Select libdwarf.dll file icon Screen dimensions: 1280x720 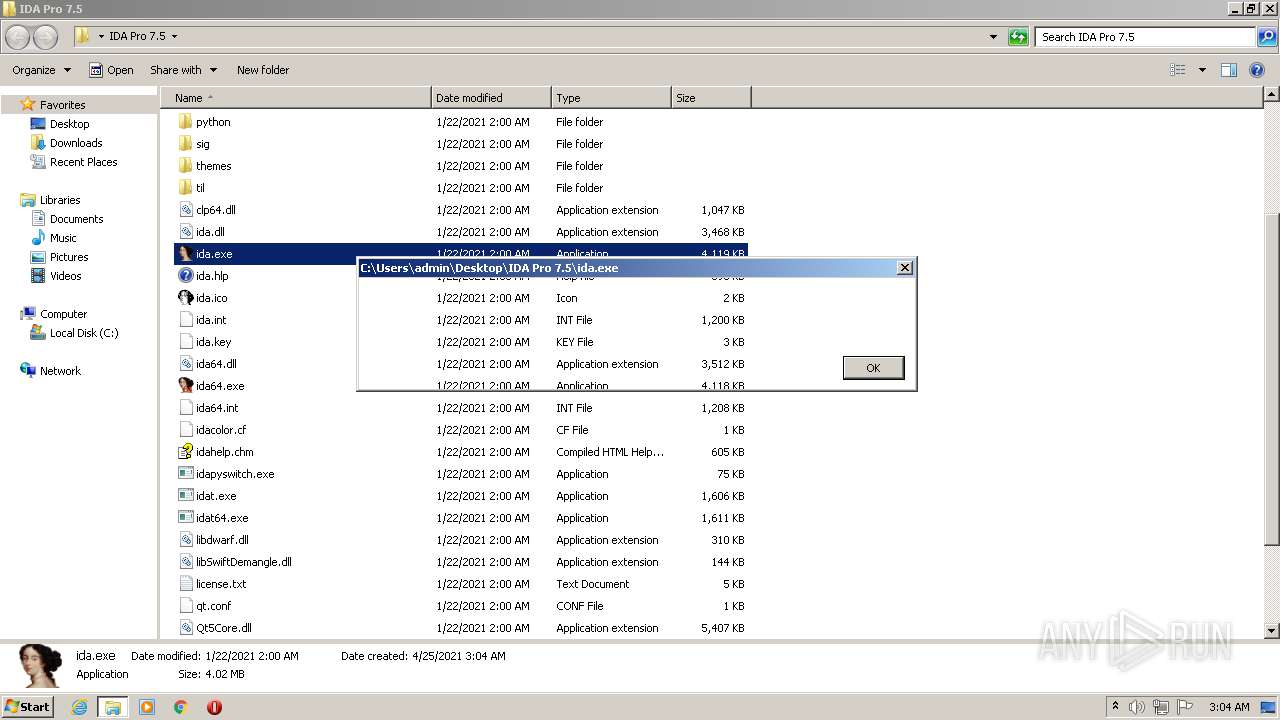(185, 540)
